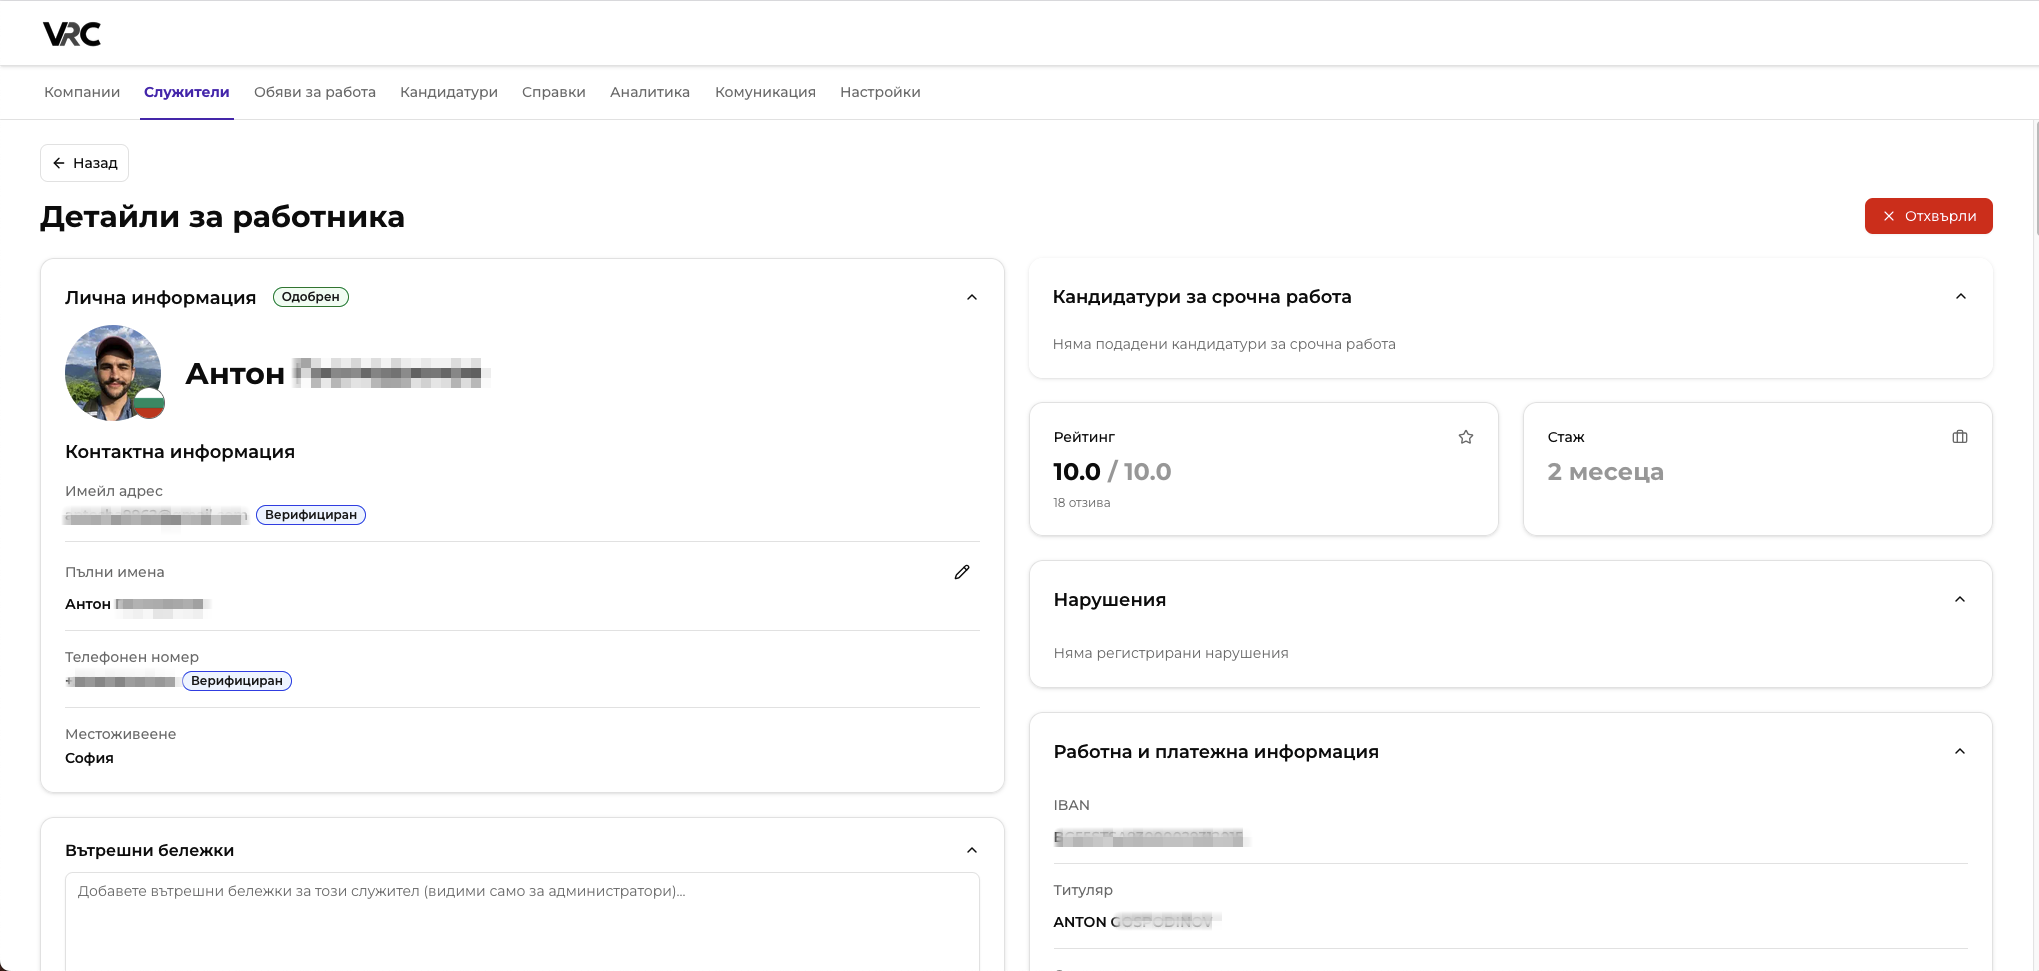Collapse the Нарушения section
This screenshot has width=2039, height=971.
click(1960, 599)
